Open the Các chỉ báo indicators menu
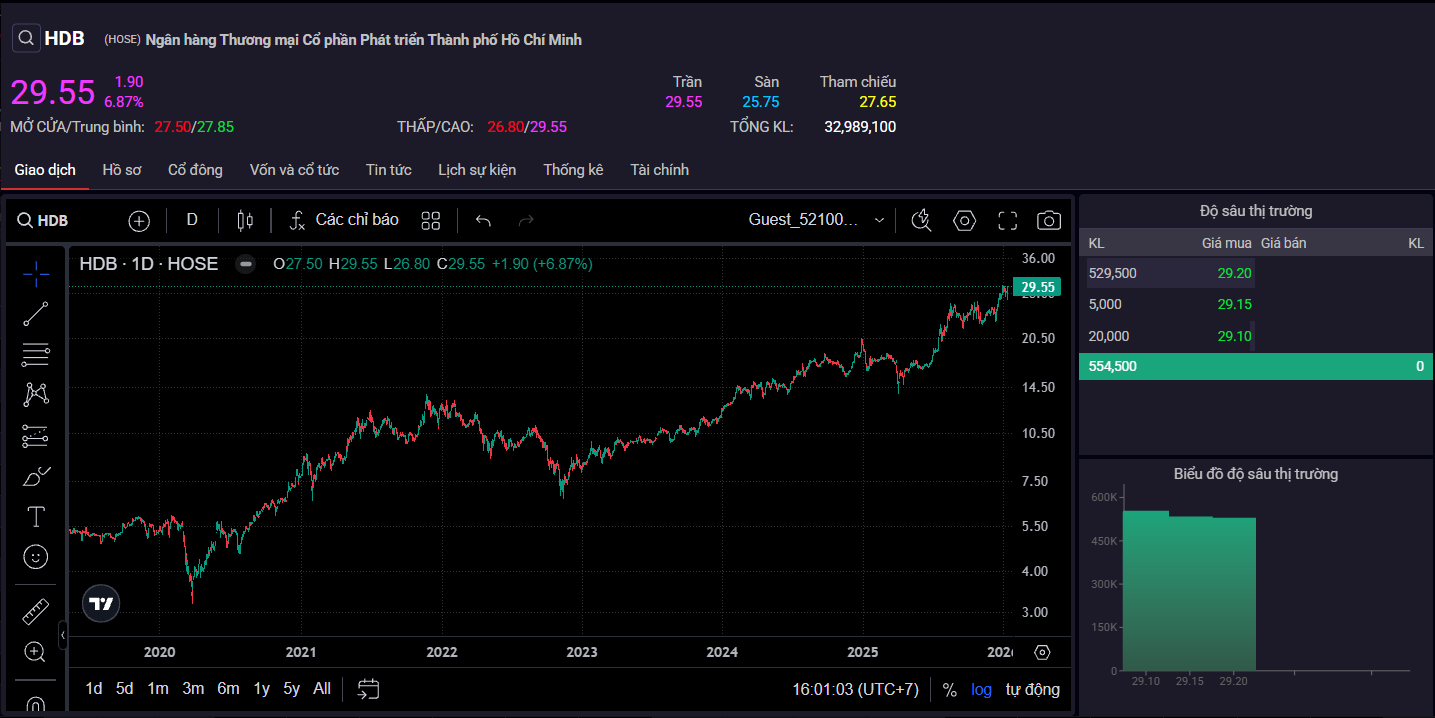 pyautogui.click(x=344, y=220)
